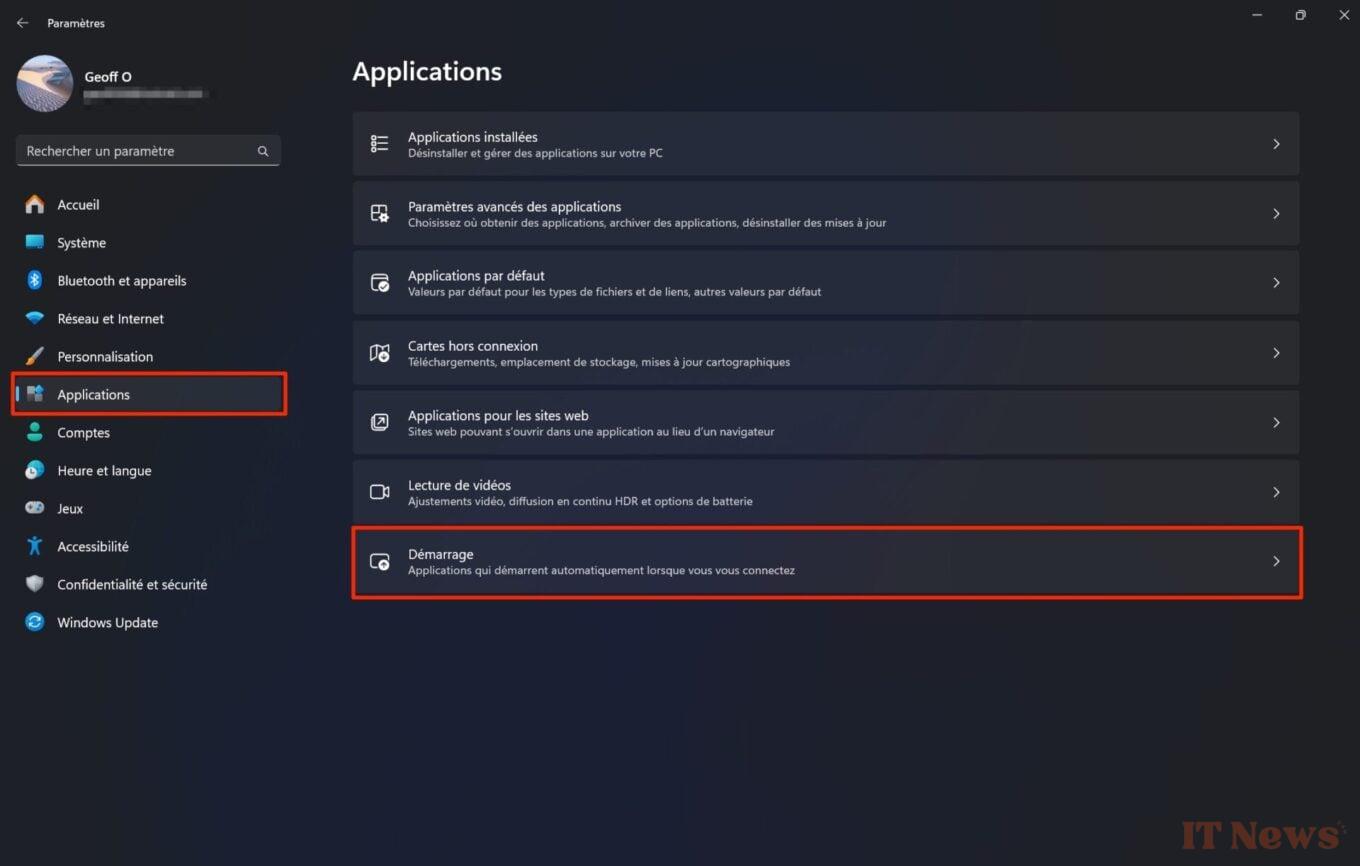Click the Applications installées list icon
Image resolution: width=1360 pixels, height=866 pixels.
click(x=379, y=143)
